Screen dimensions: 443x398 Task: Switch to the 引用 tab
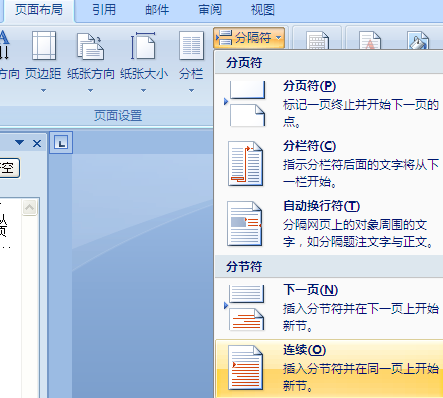point(104,10)
